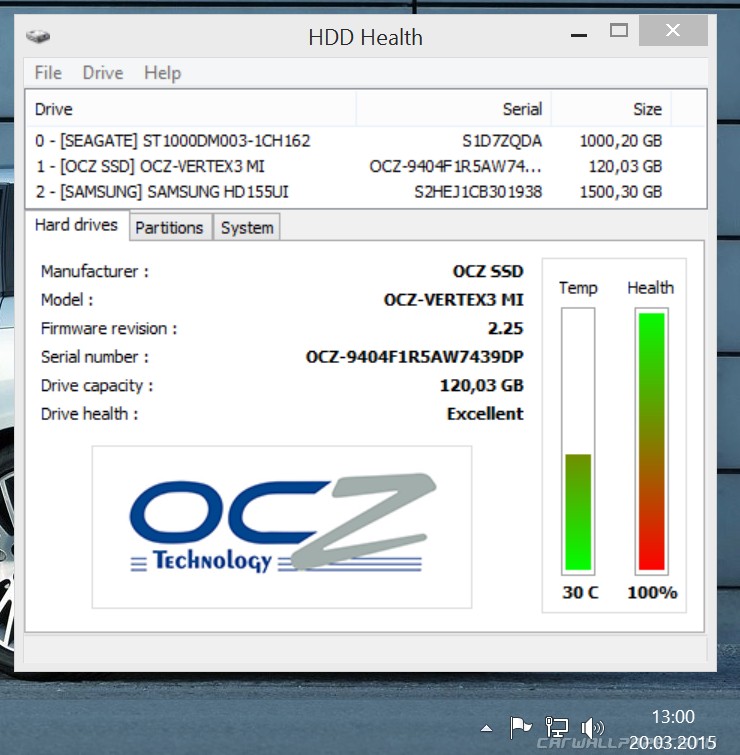Click the 30 C temperature value

[x=580, y=592]
